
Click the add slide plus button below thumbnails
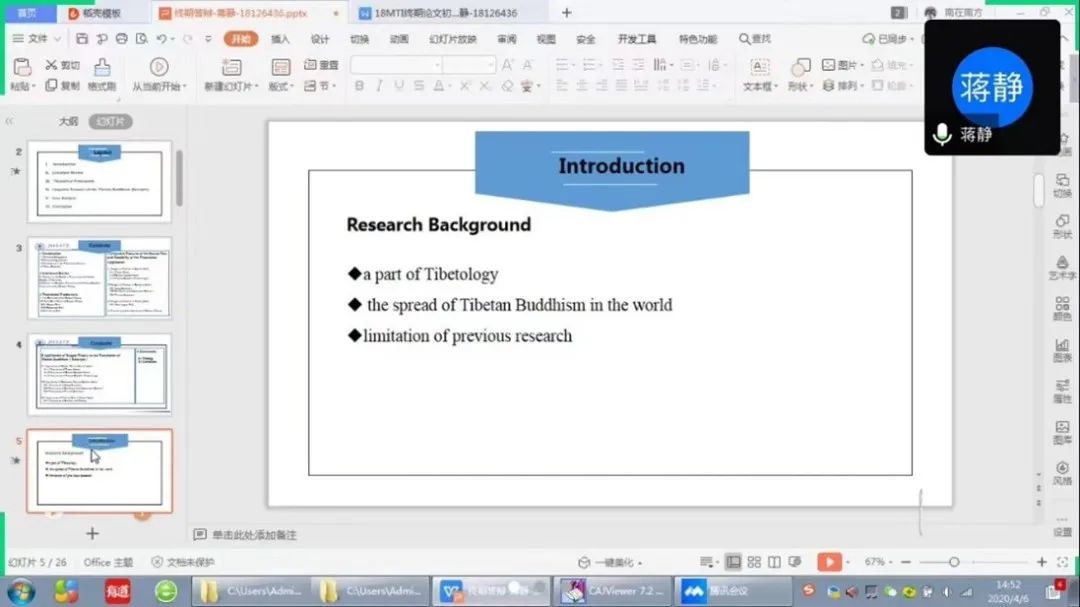(92, 533)
